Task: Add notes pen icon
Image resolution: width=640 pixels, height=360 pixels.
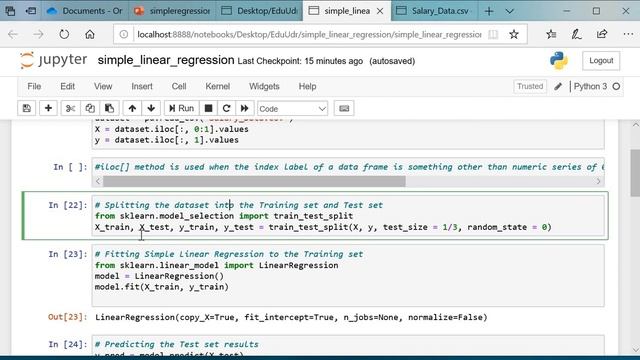Action: (576, 35)
